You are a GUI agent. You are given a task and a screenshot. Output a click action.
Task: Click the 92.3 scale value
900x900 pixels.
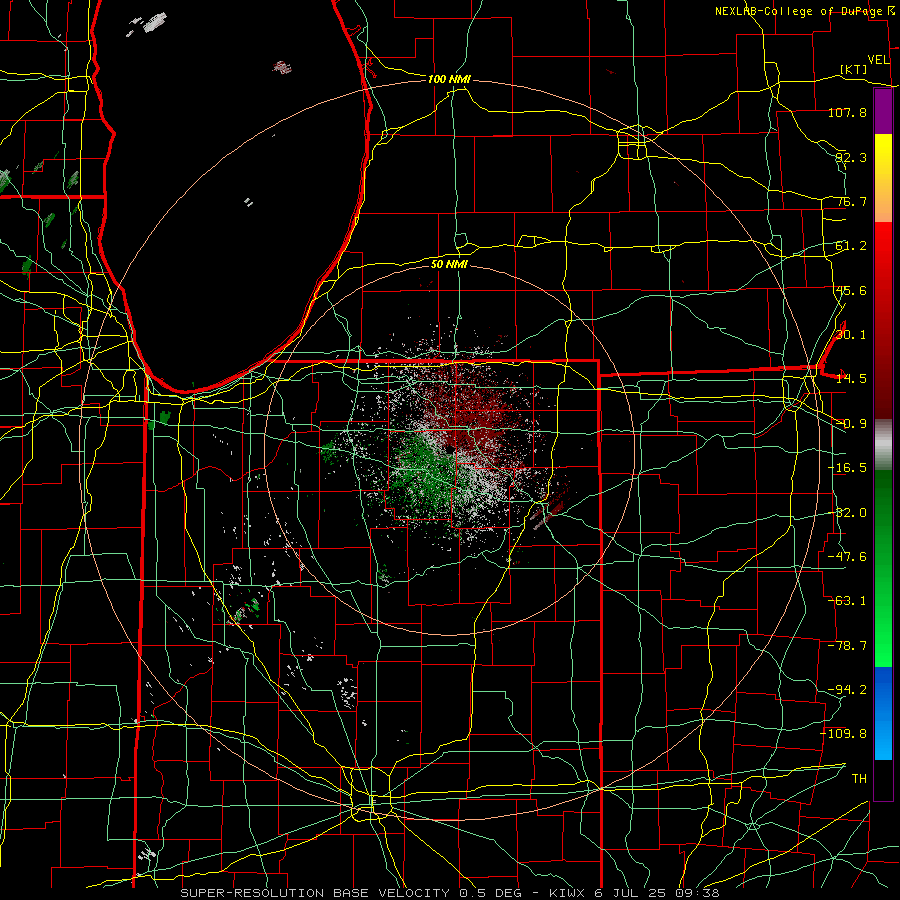(x=851, y=157)
